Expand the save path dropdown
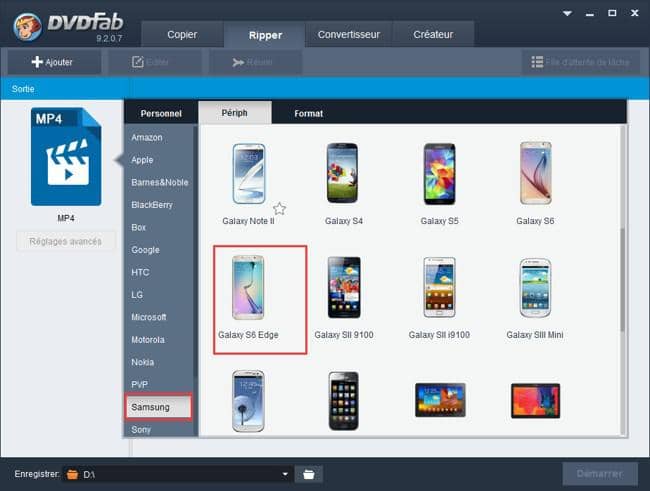This screenshot has width=650, height=491. coord(285,474)
